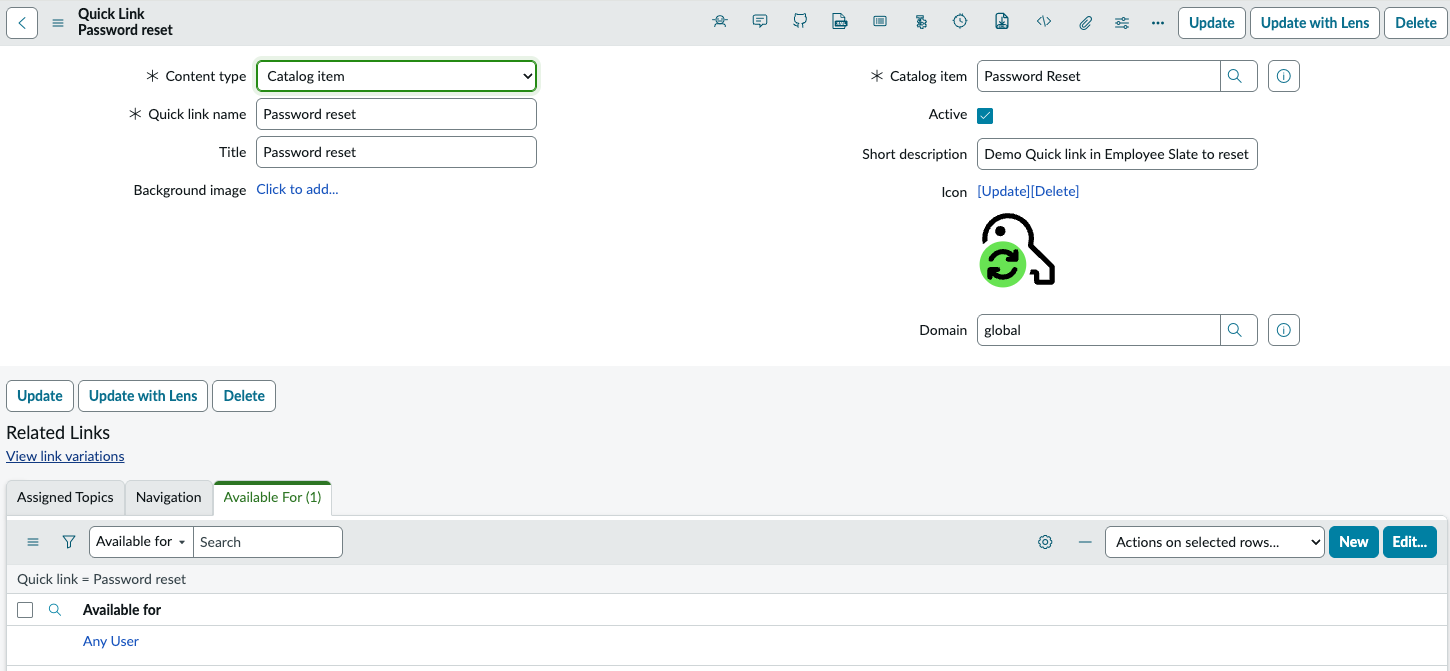This screenshot has height=671, width=1450.
Task: Open list personalize gear icon
Action: pos(1045,542)
